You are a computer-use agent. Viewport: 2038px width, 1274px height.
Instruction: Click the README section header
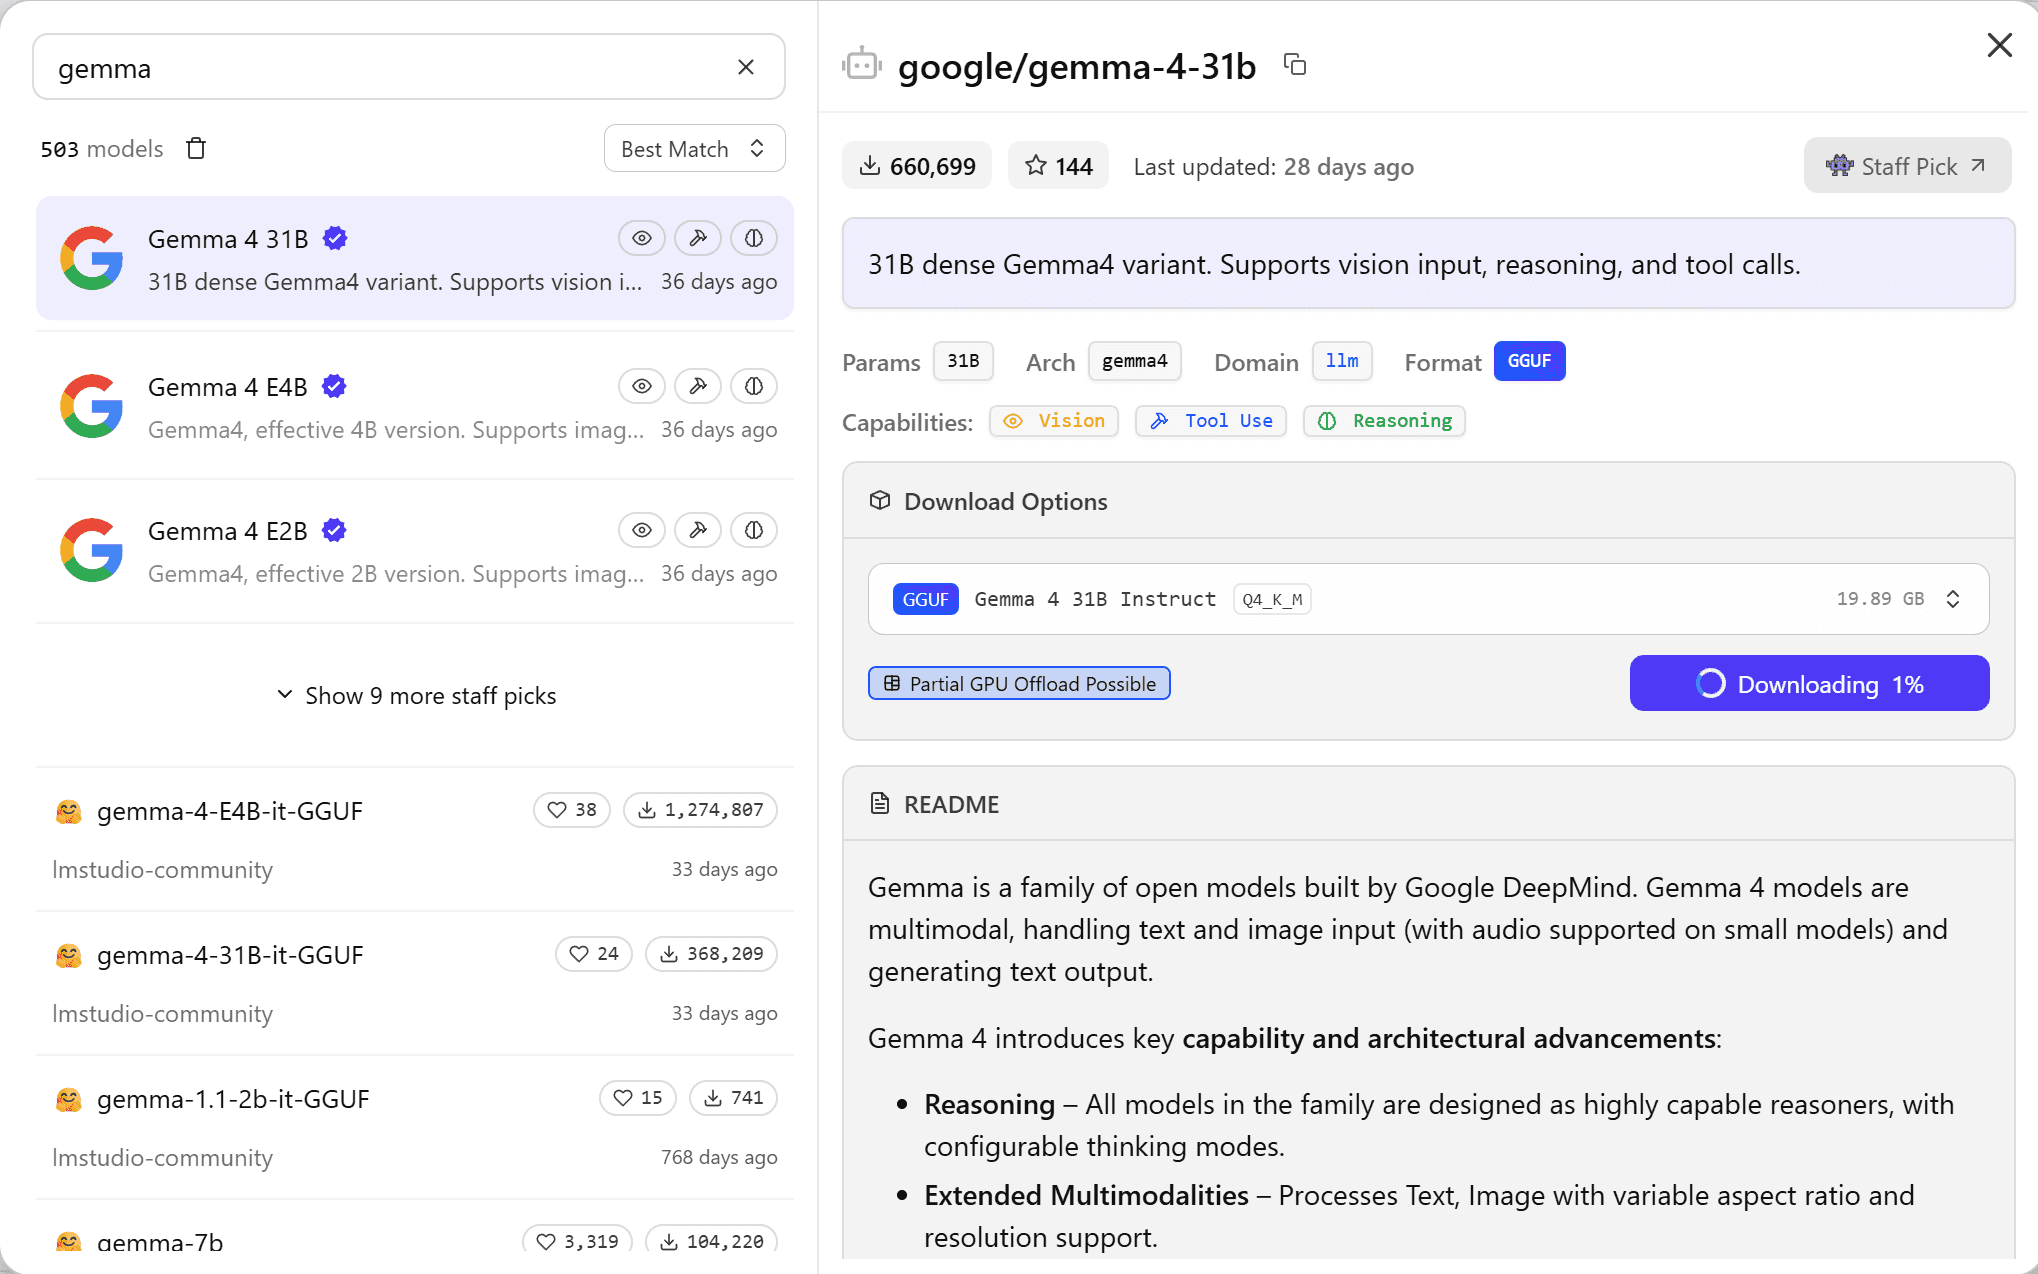tap(1428, 804)
